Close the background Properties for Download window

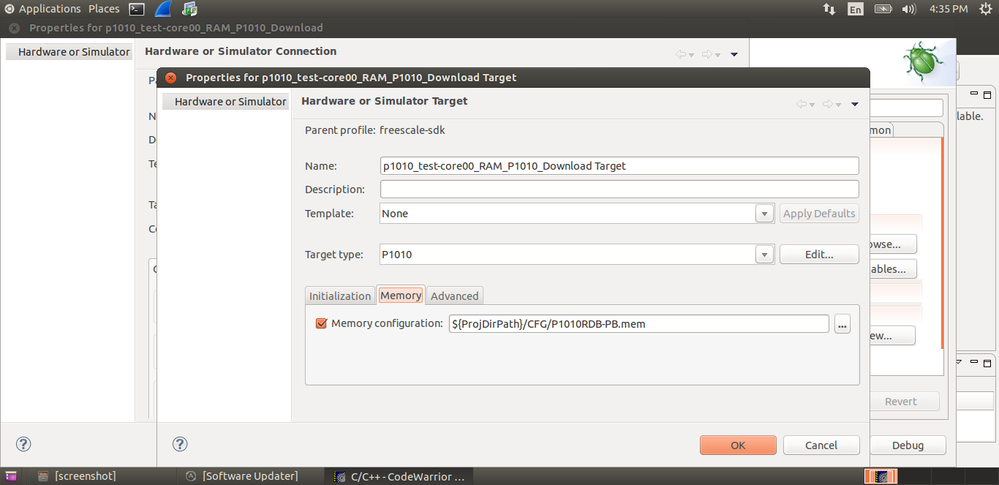coord(15,28)
